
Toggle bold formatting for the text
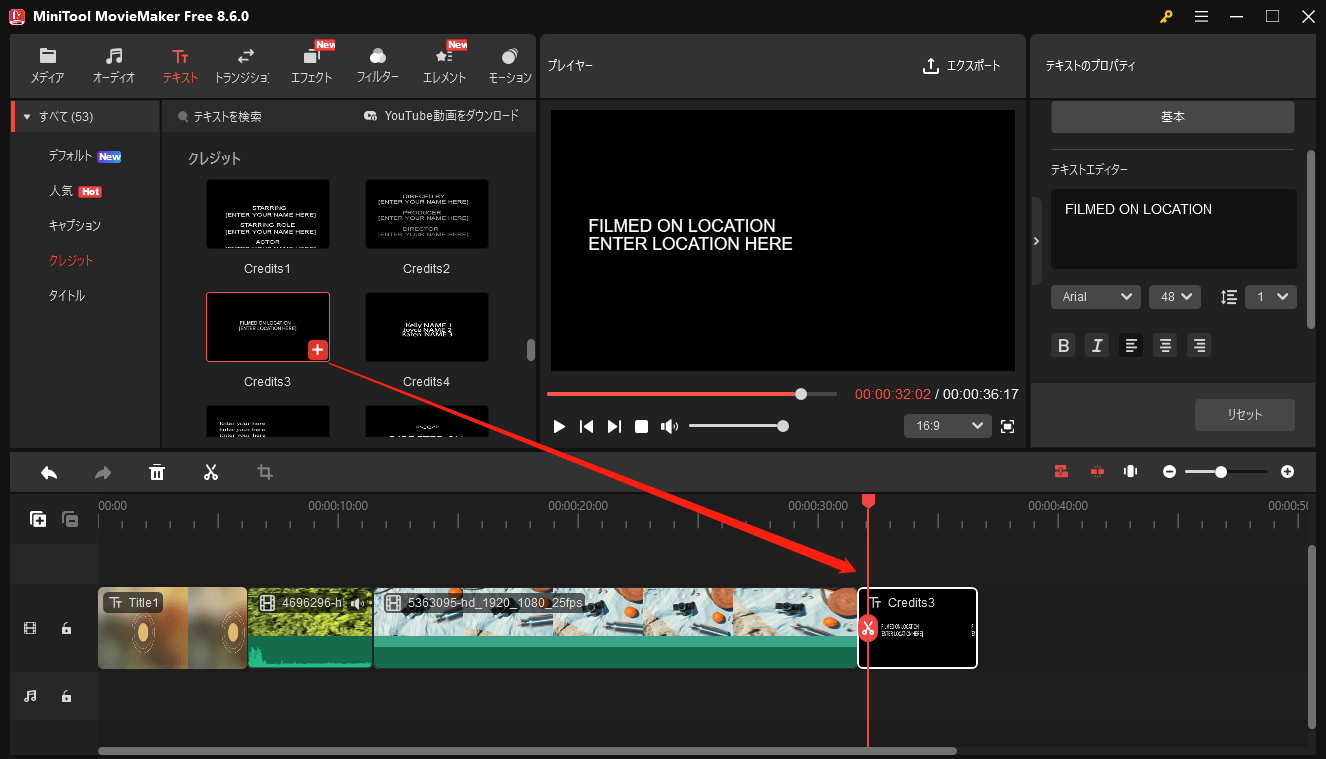coord(1063,345)
